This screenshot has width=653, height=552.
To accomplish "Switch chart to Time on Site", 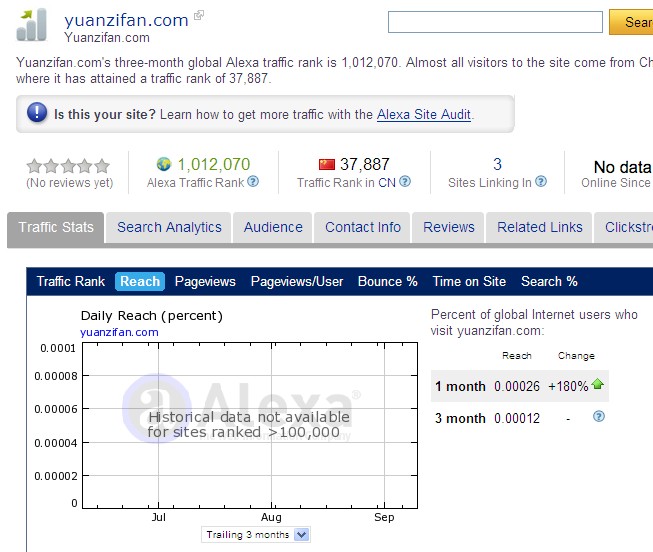I will [469, 281].
